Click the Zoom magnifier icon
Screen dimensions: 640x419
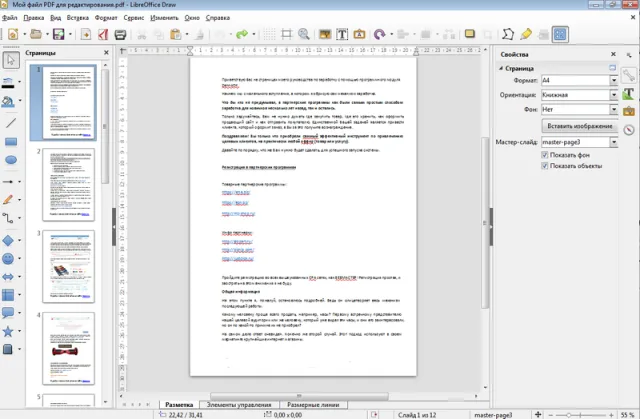click(304, 34)
